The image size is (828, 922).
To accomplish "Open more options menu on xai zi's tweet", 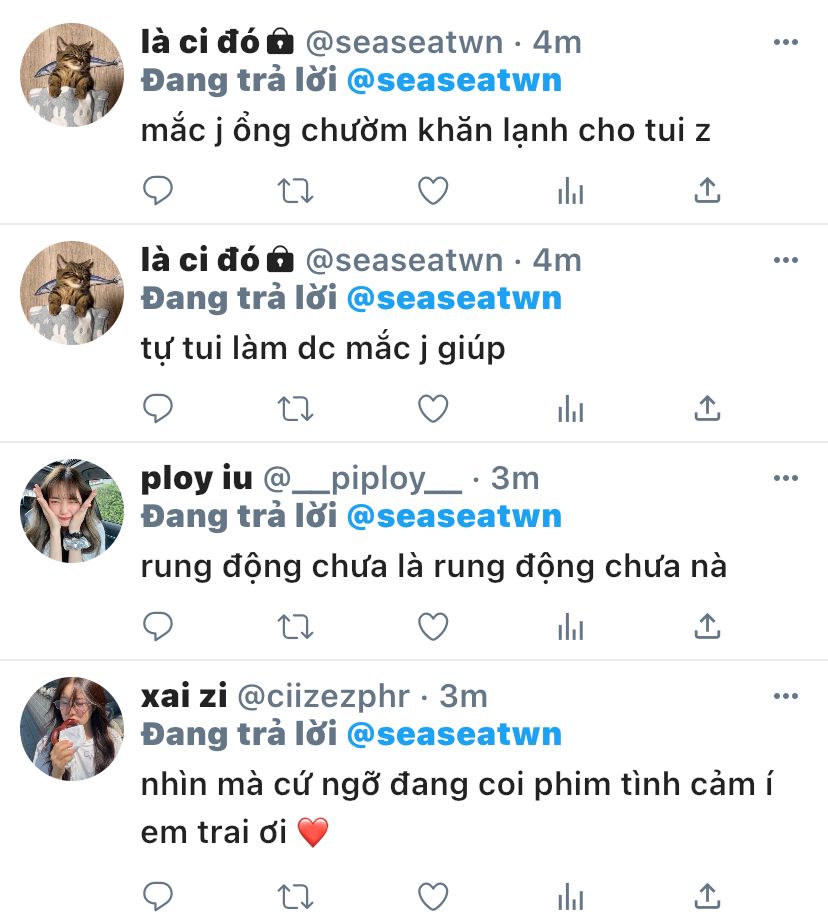I will click(786, 696).
